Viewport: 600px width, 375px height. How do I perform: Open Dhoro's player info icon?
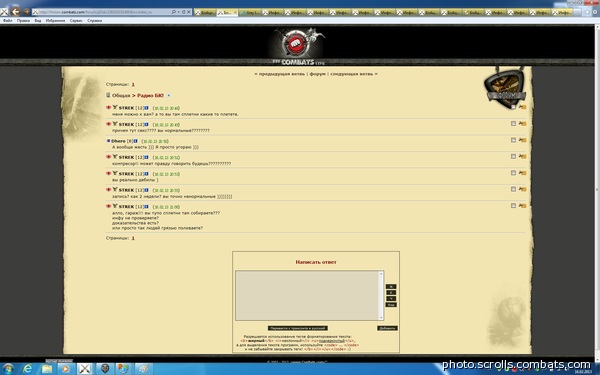[135, 141]
